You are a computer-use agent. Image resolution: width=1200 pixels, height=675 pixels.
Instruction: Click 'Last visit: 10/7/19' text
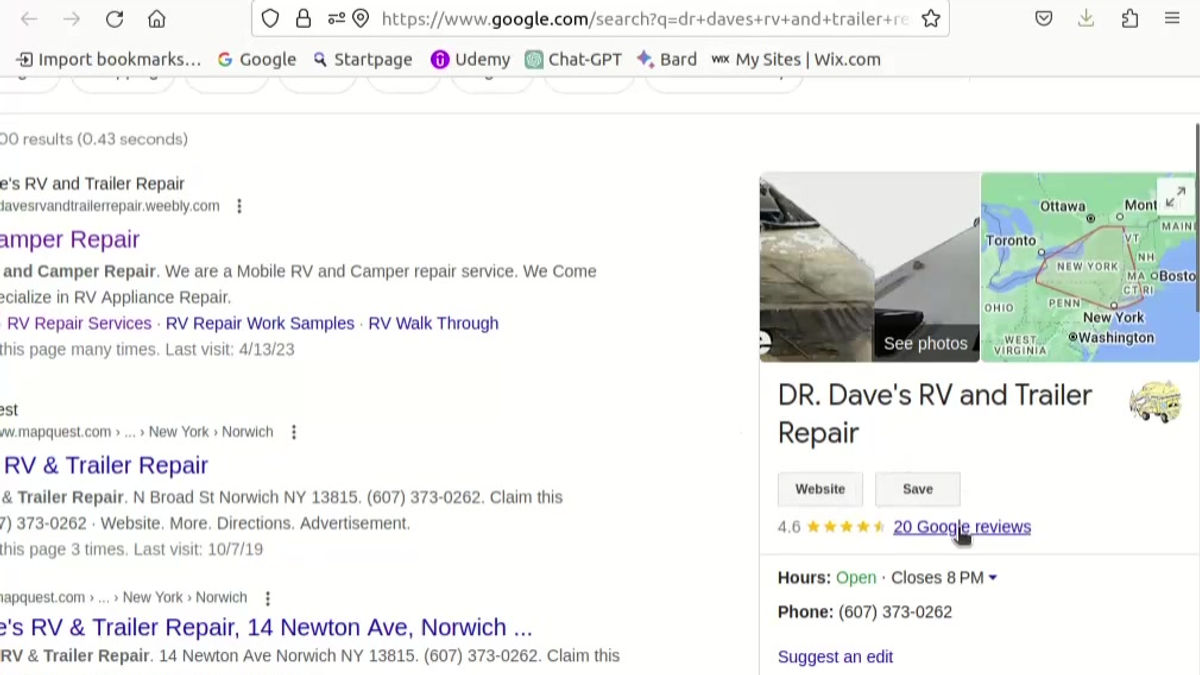198,549
